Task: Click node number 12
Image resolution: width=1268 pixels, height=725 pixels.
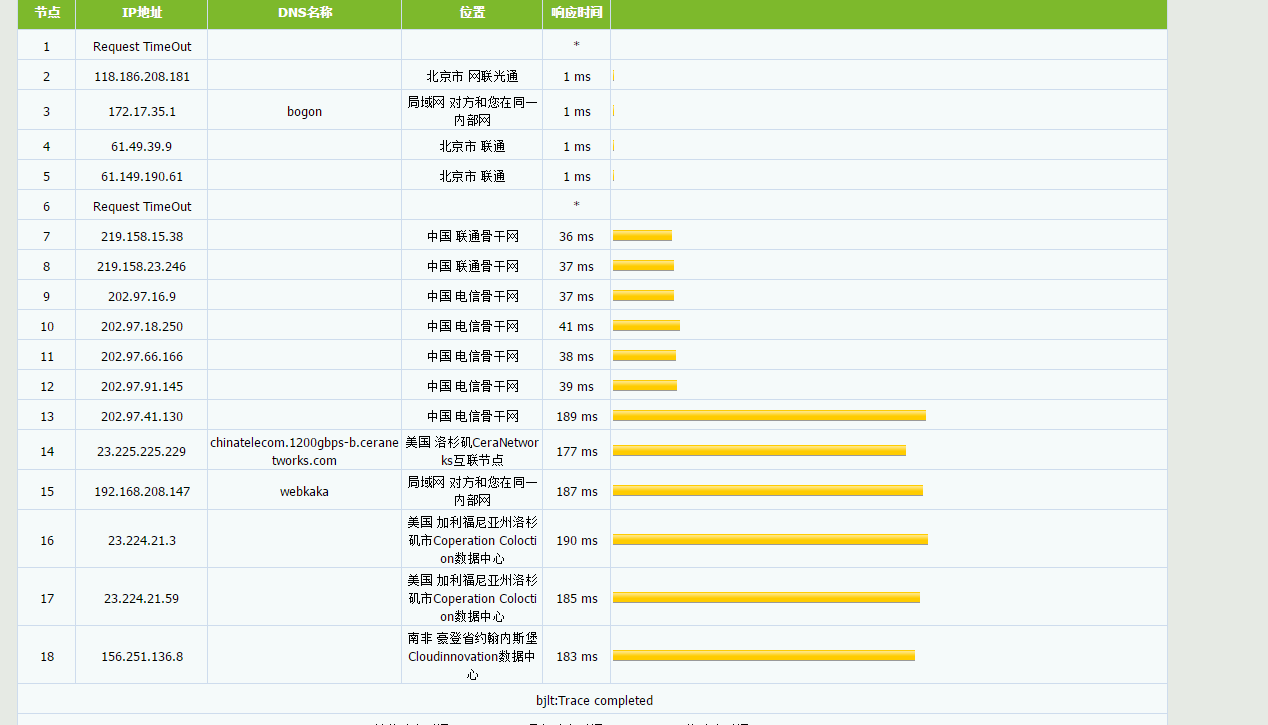Action: pos(47,387)
